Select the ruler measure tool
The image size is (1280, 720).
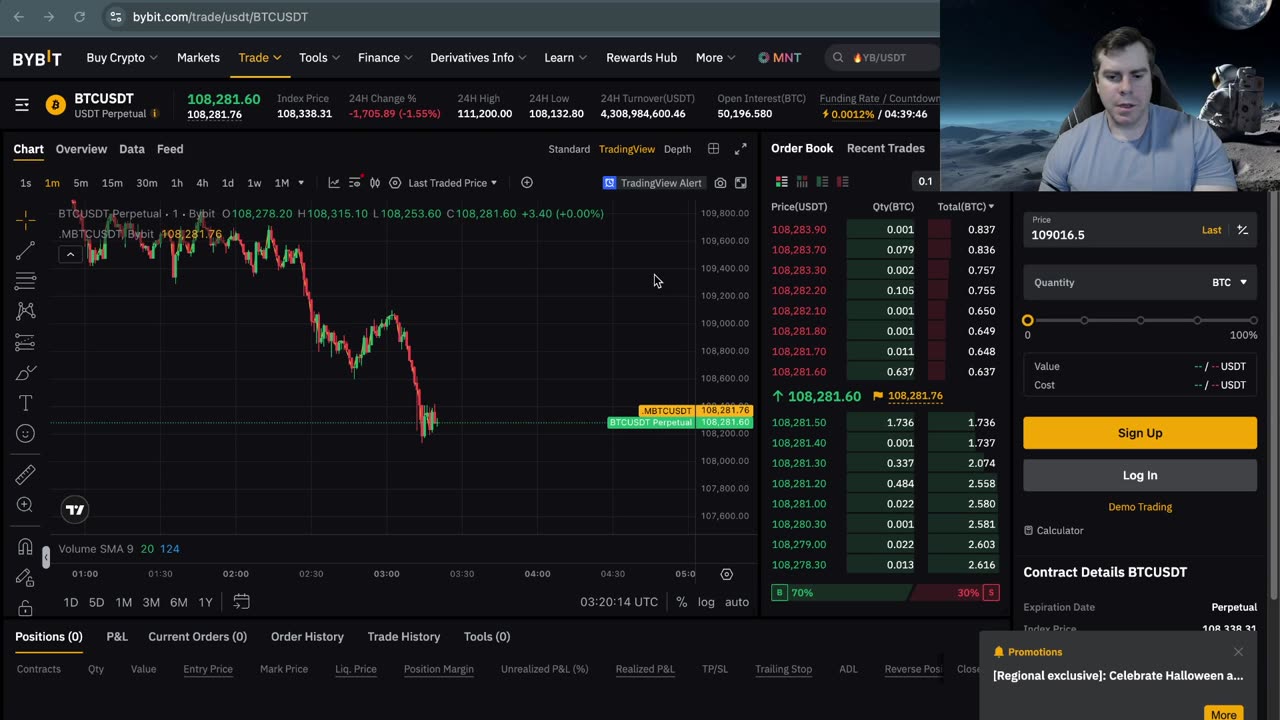26,474
